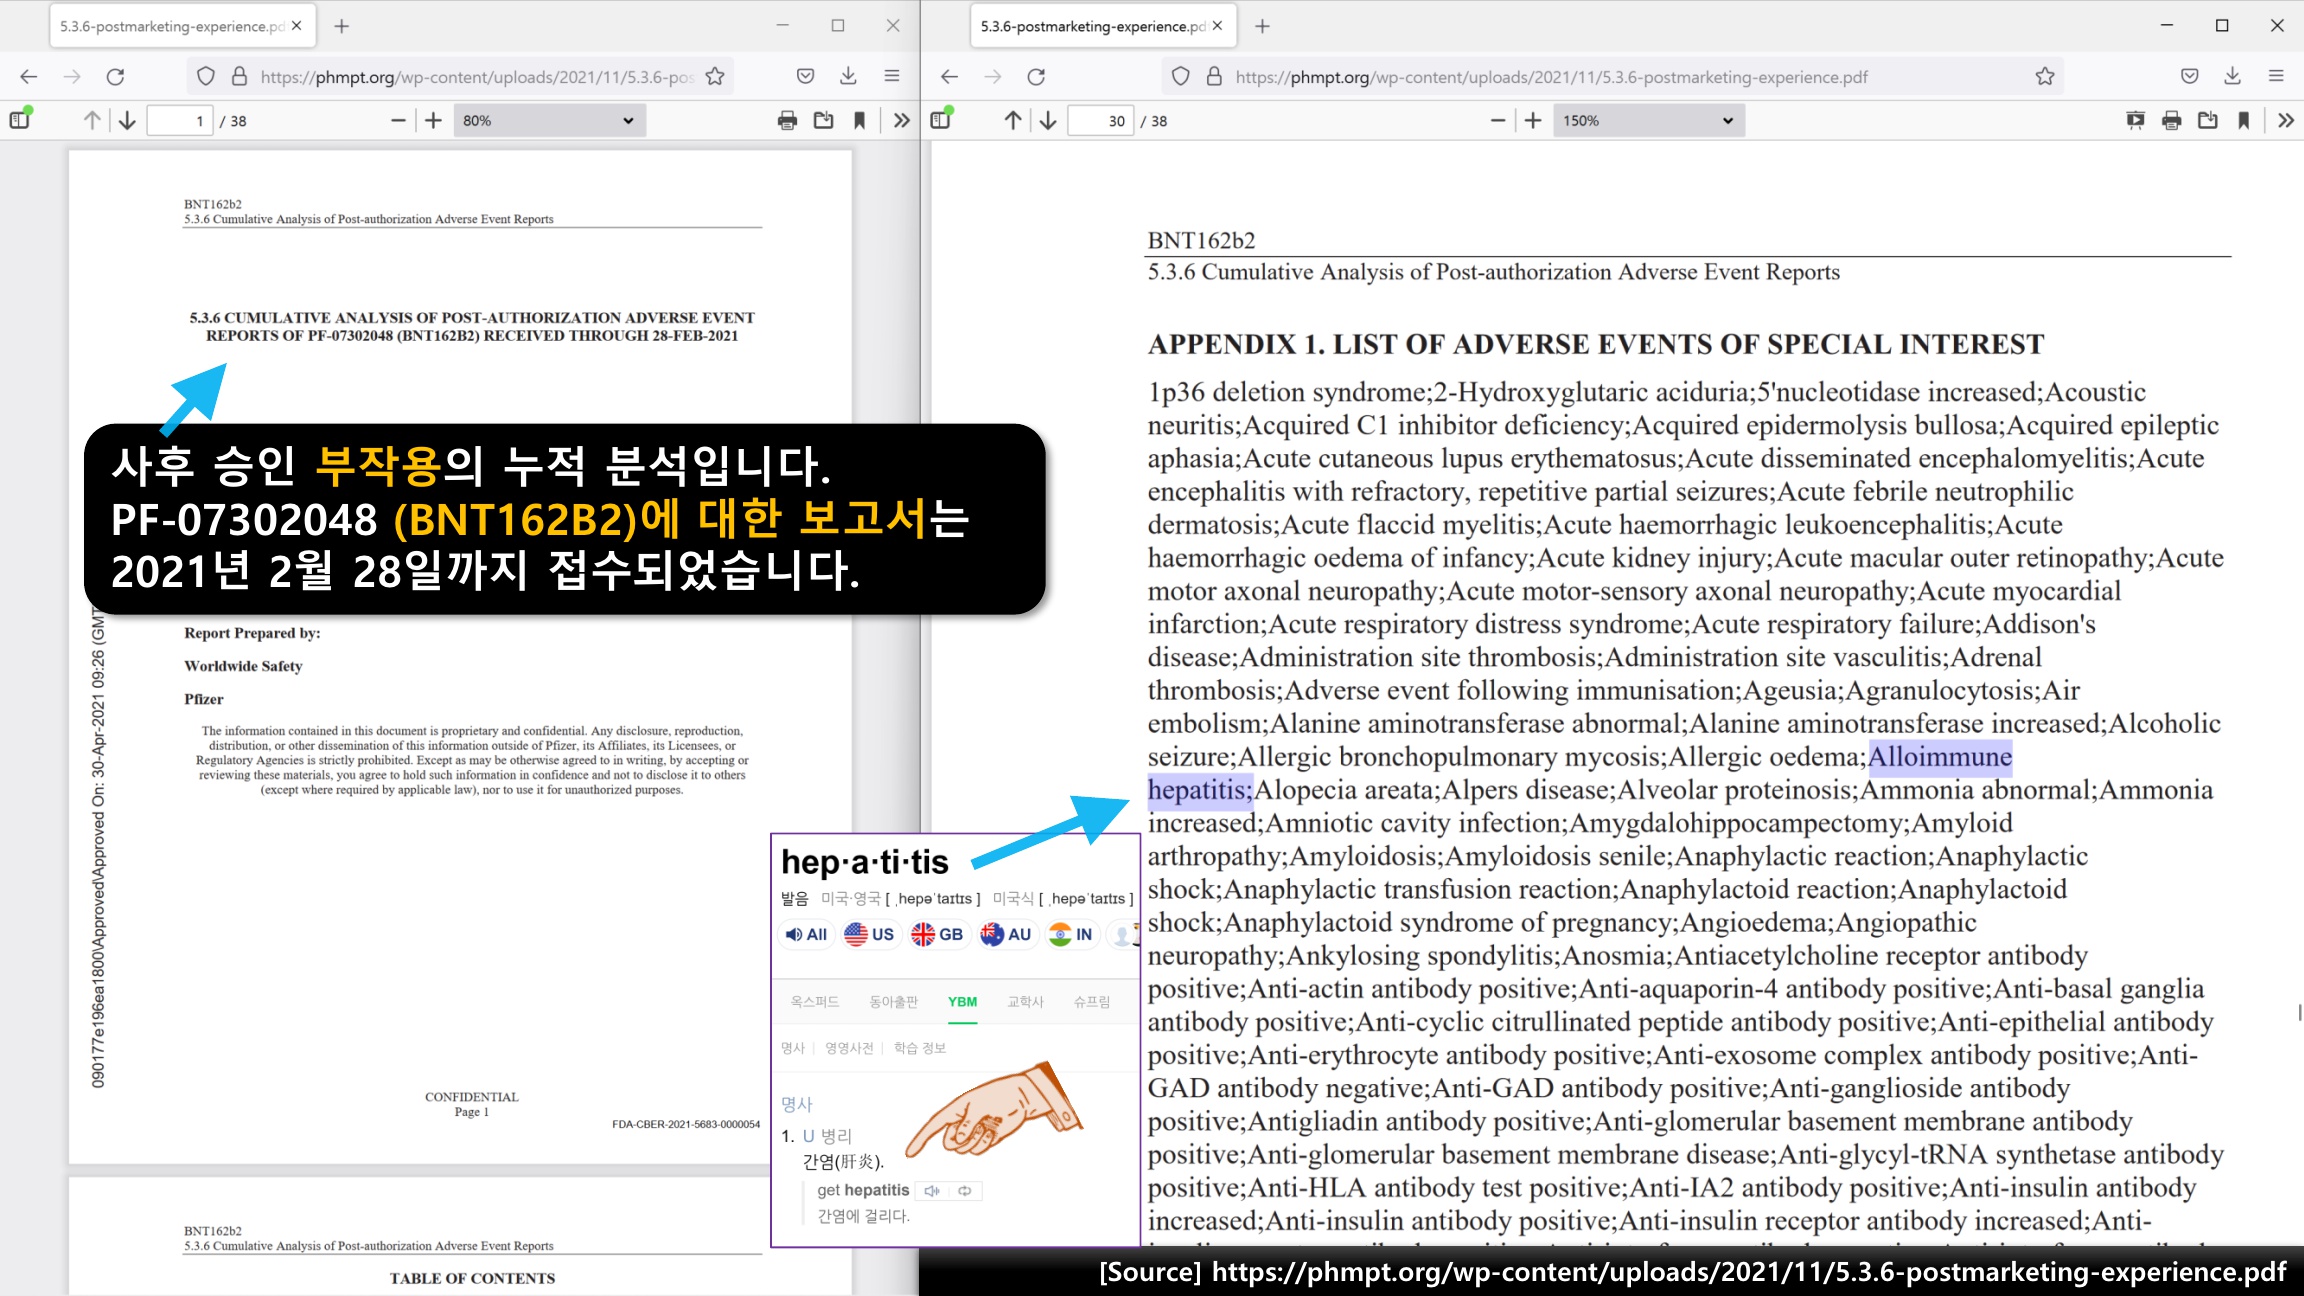The image size is (2304, 1296).
Task: Go to previous page in right PDF viewer
Action: [x=1013, y=120]
